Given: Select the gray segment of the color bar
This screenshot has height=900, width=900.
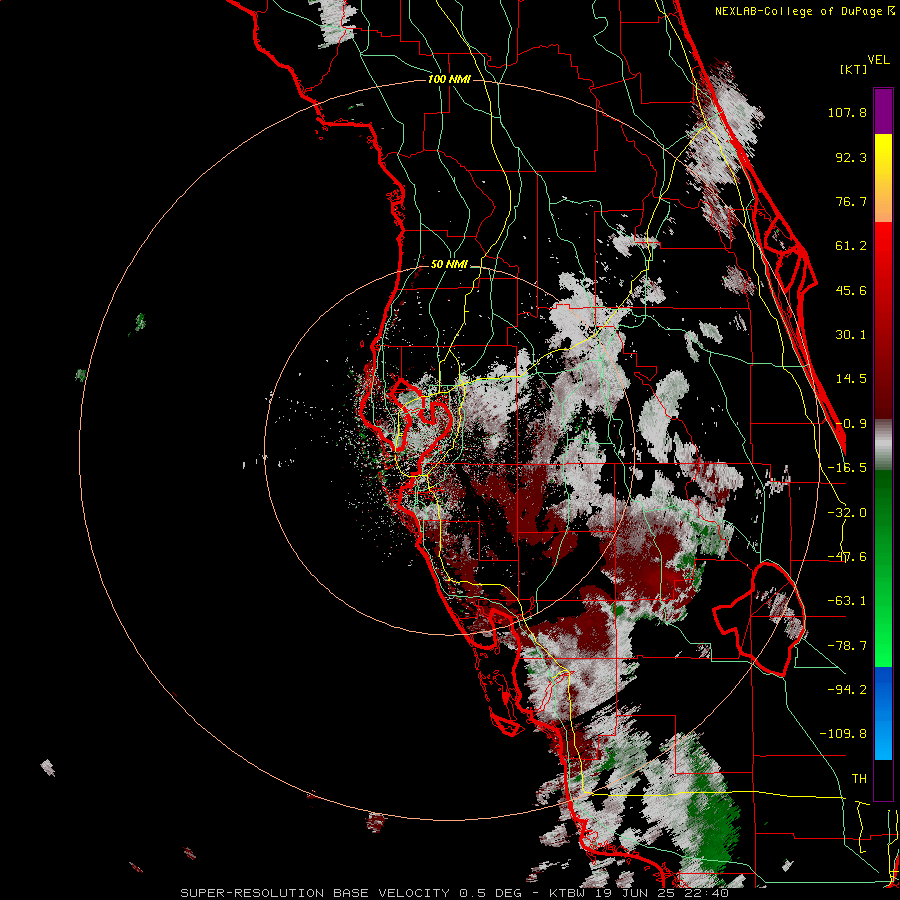Looking at the screenshot, I should [x=883, y=445].
